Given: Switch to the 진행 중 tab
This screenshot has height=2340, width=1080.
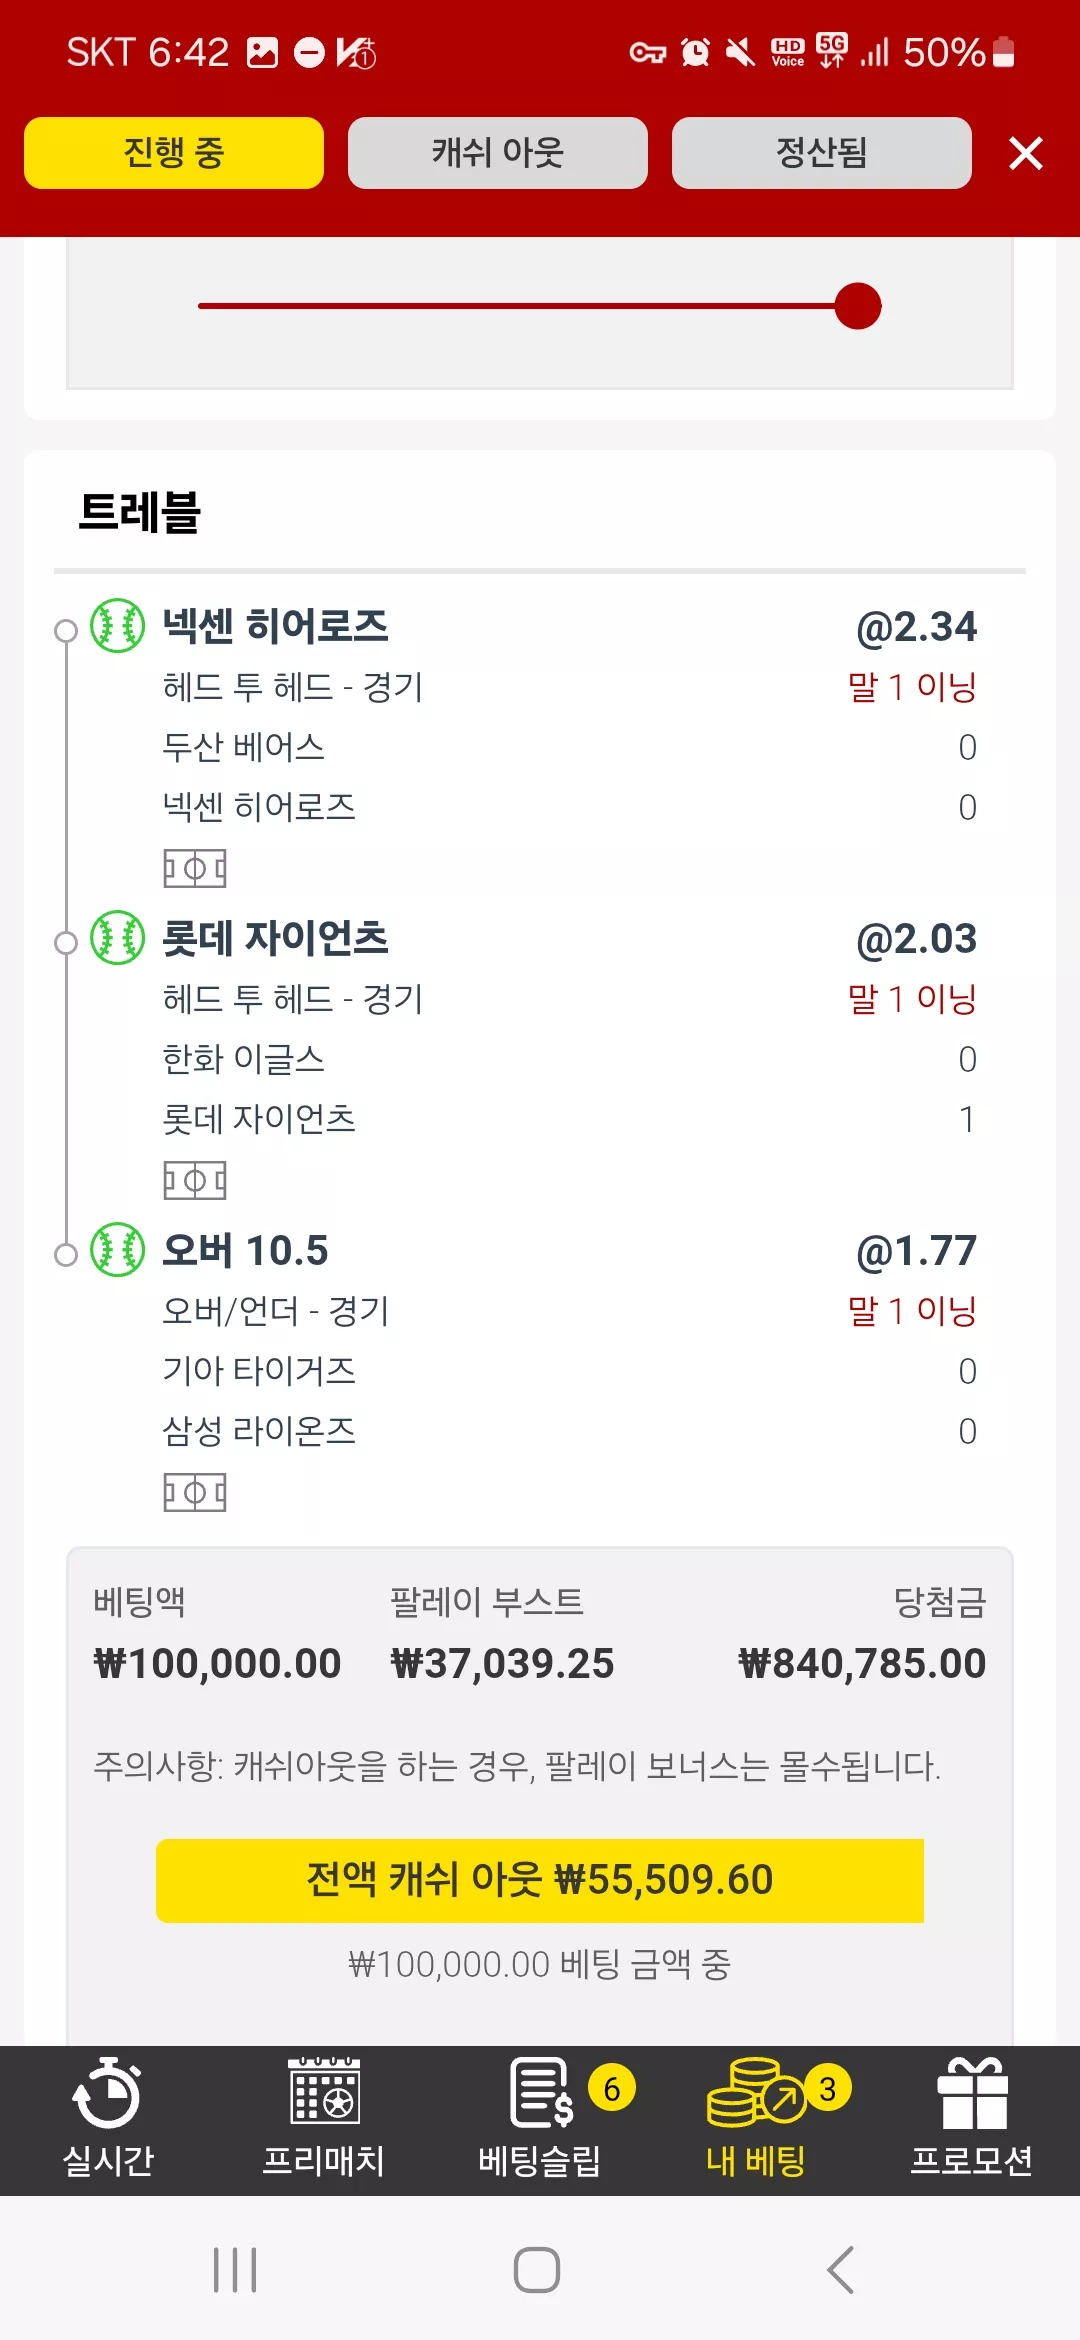Looking at the screenshot, I should click(174, 153).
